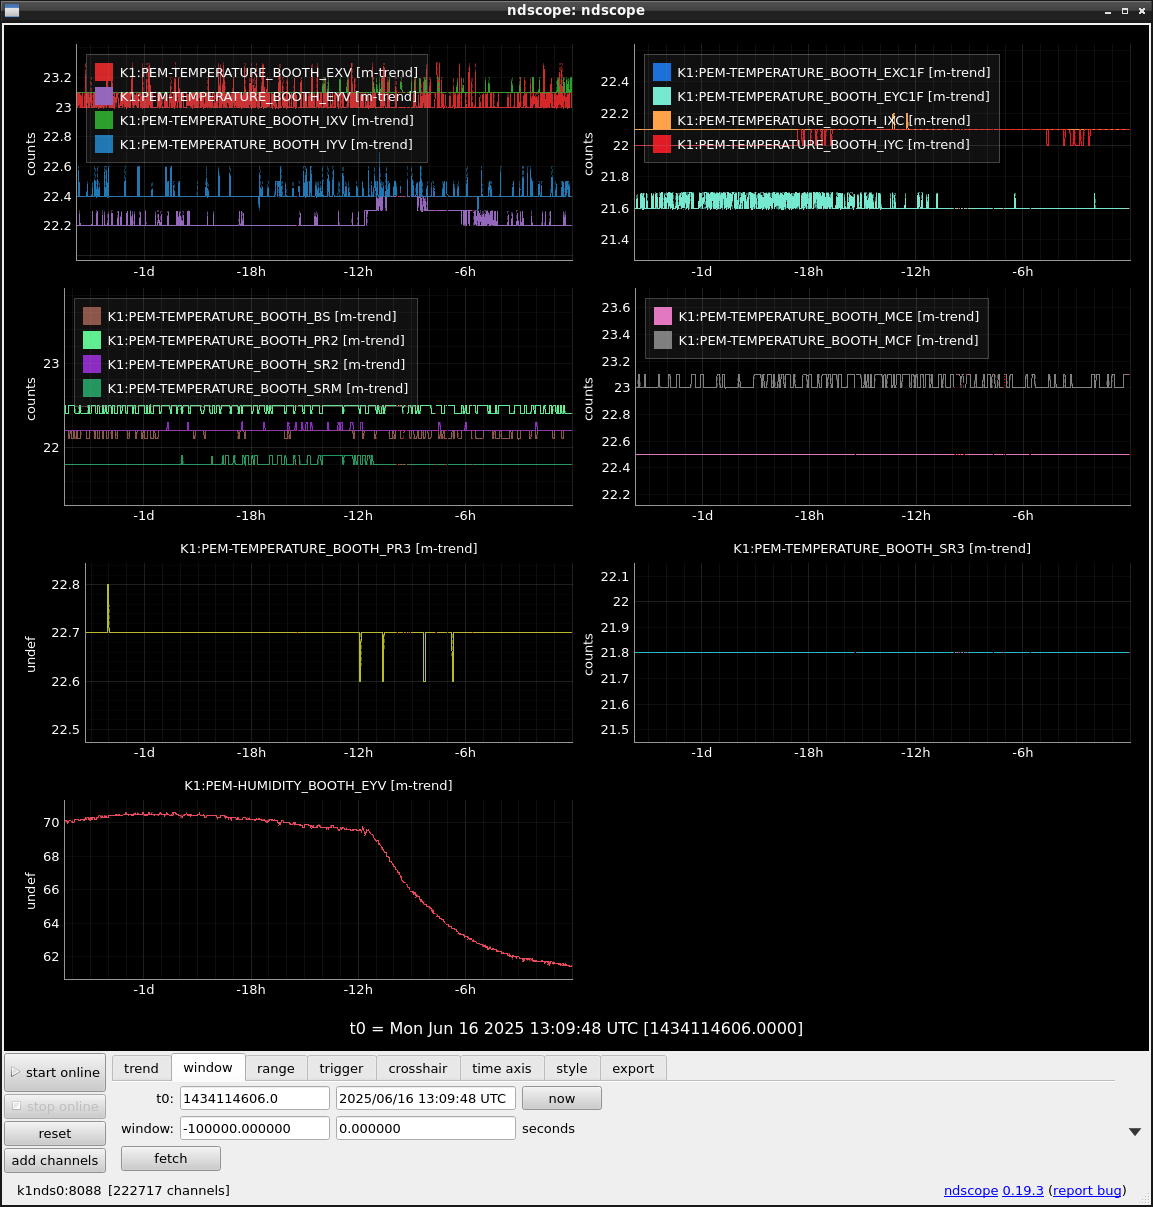Focus the window start field -100000.000000
This screenshot has height=1207, width=1153.
pyautogui.click(x=255, y=1128)
